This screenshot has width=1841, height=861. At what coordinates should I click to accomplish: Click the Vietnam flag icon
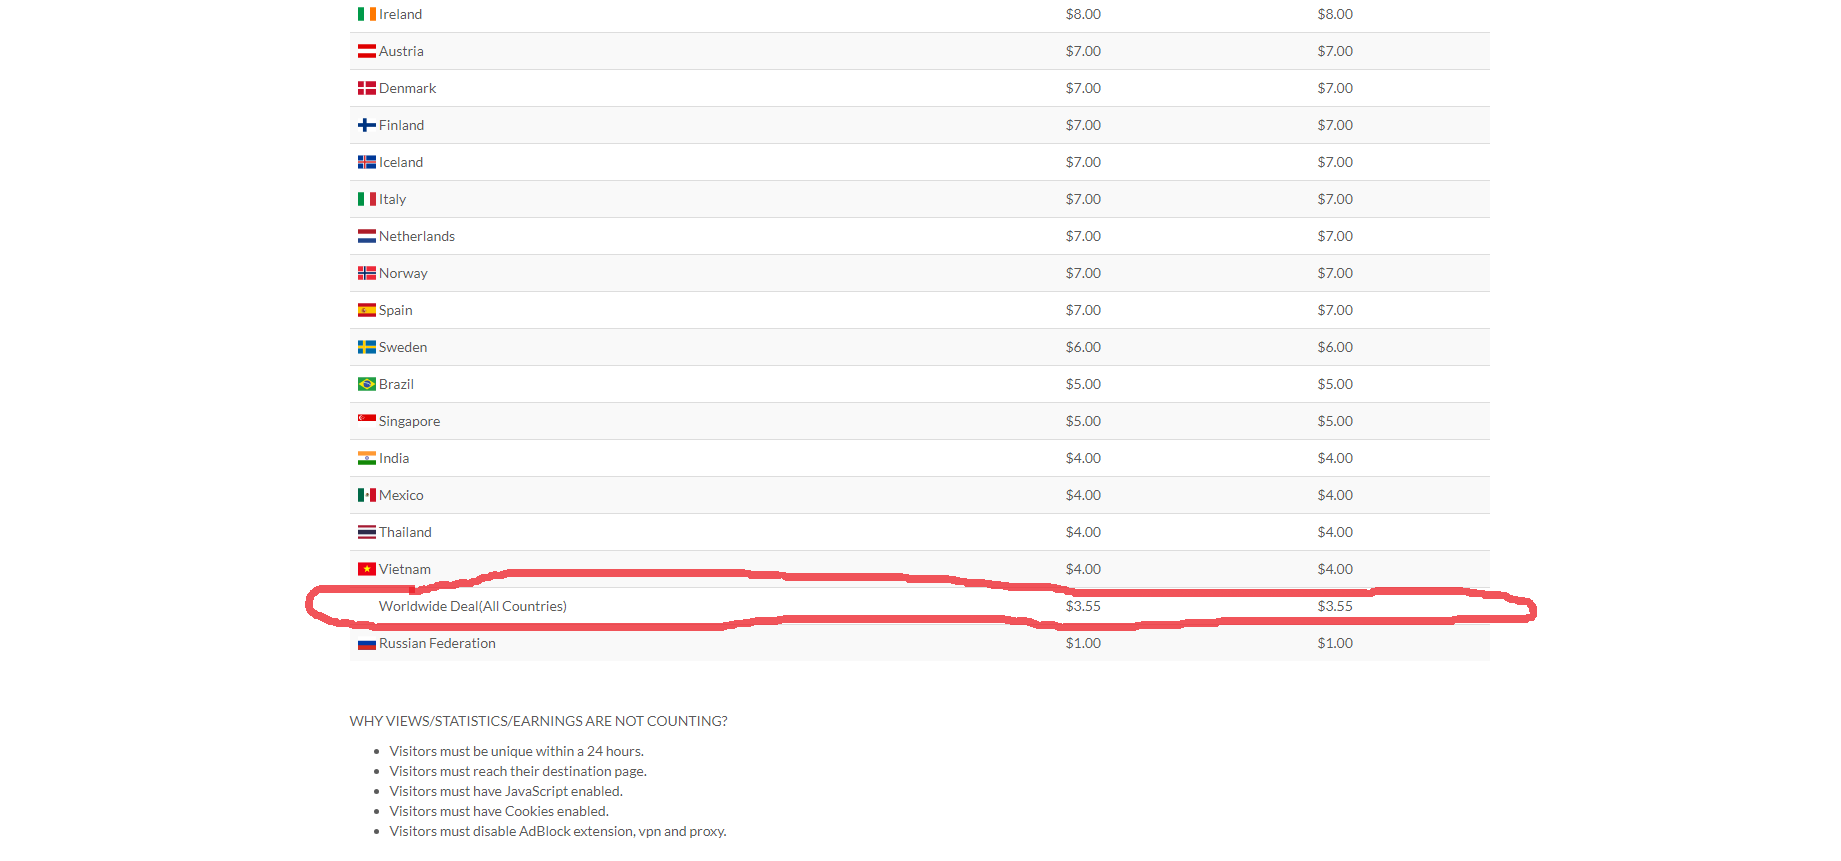pyautogui.click(x=366, y=569)
